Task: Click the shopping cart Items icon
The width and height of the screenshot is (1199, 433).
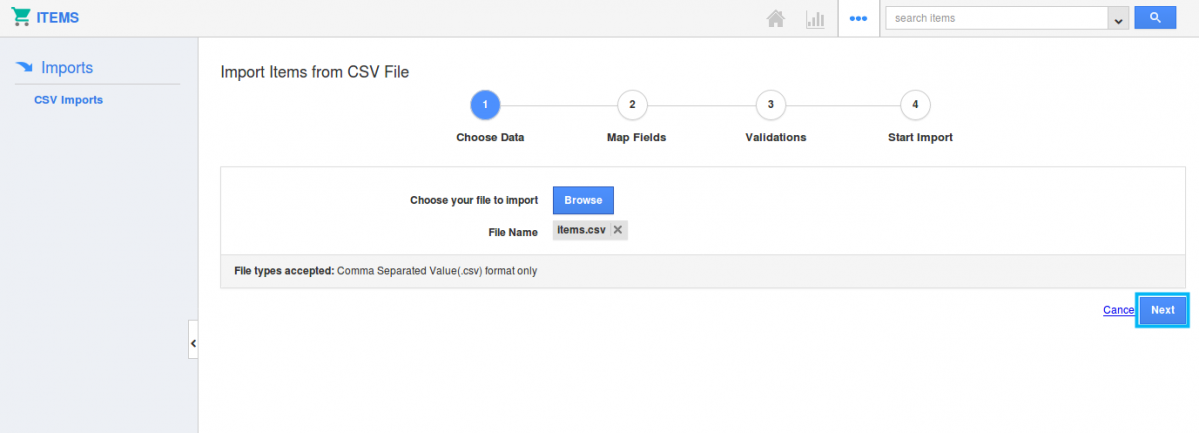Action: tap(20, 18)
